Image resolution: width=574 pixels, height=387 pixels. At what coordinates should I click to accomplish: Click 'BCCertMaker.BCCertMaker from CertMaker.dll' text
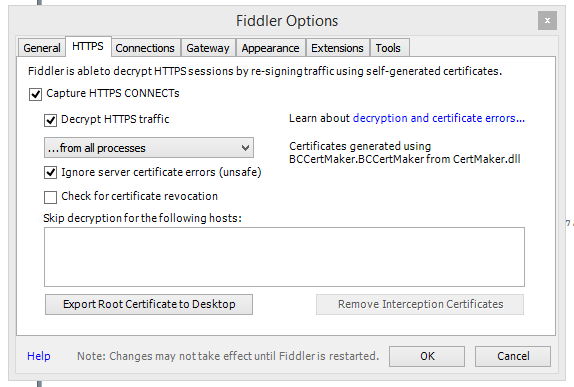405,159
